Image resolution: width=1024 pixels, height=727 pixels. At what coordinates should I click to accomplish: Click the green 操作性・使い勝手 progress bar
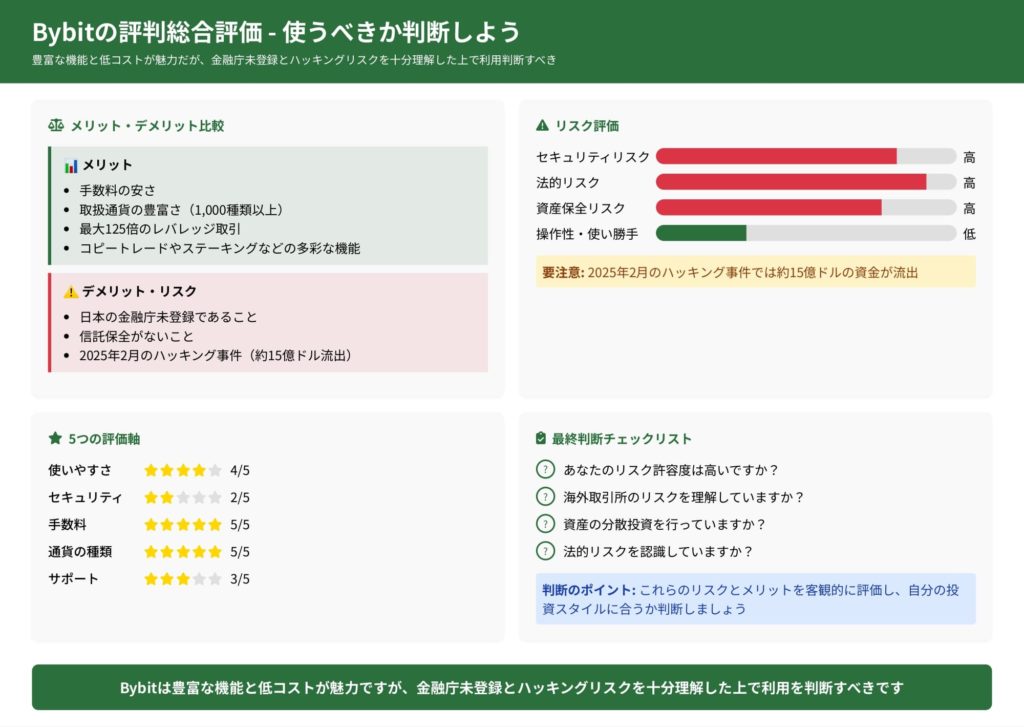701,233
